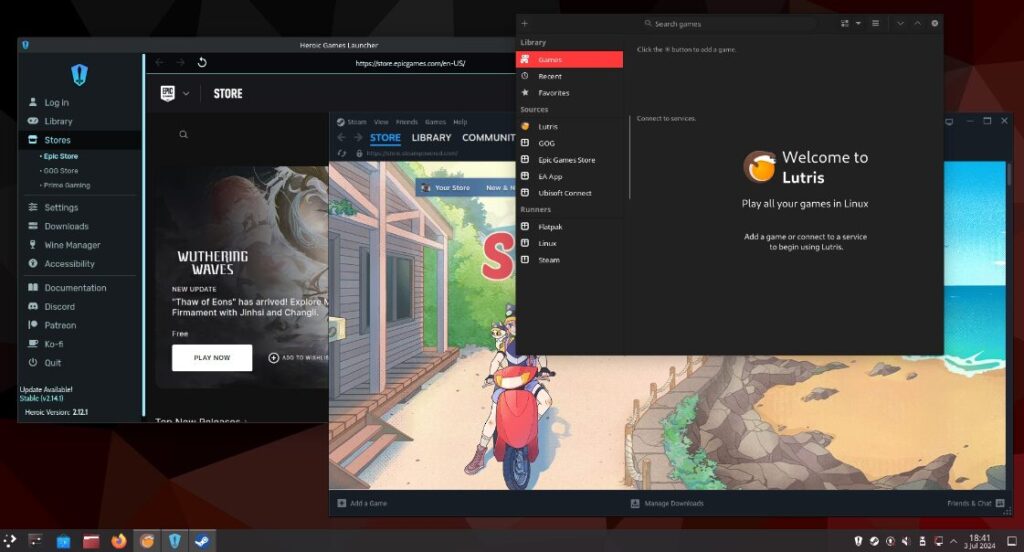1024x552 pixels.
Task: Open the Help menu in Steam
Action: pyautogui.click(x=460, y=122)
